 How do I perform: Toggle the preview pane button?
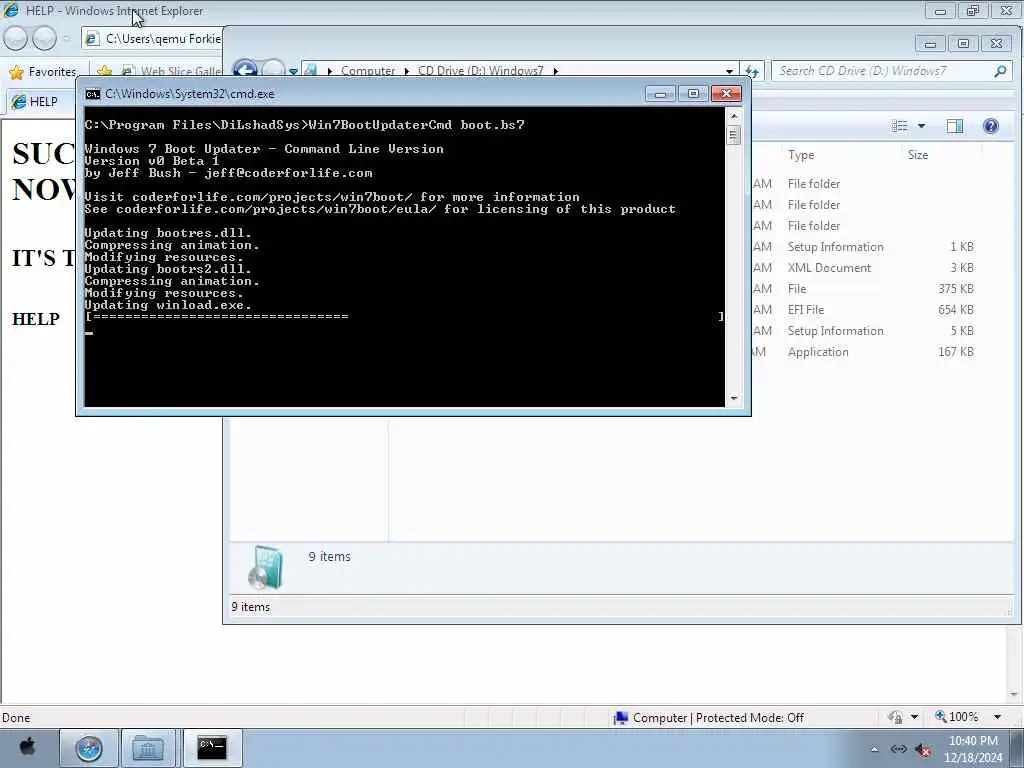click(x=955, y=126)
